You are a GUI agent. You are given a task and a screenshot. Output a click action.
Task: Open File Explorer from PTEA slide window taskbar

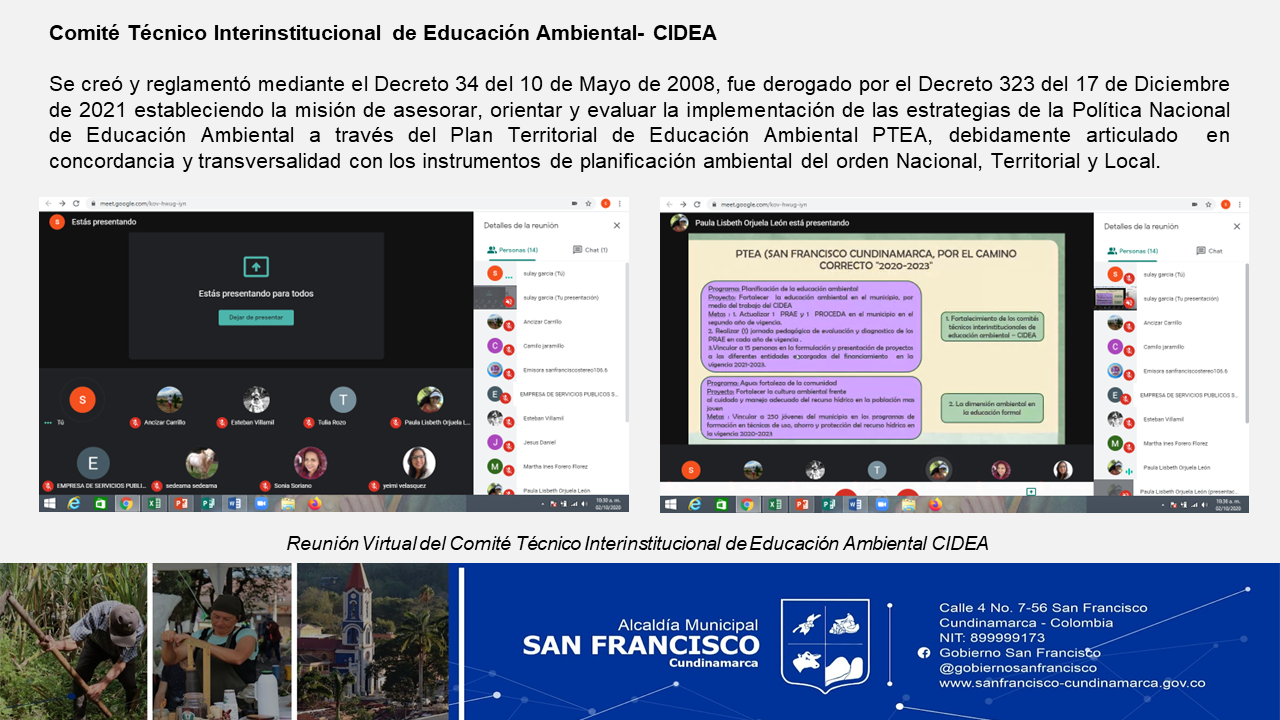(x=908, y=504)
